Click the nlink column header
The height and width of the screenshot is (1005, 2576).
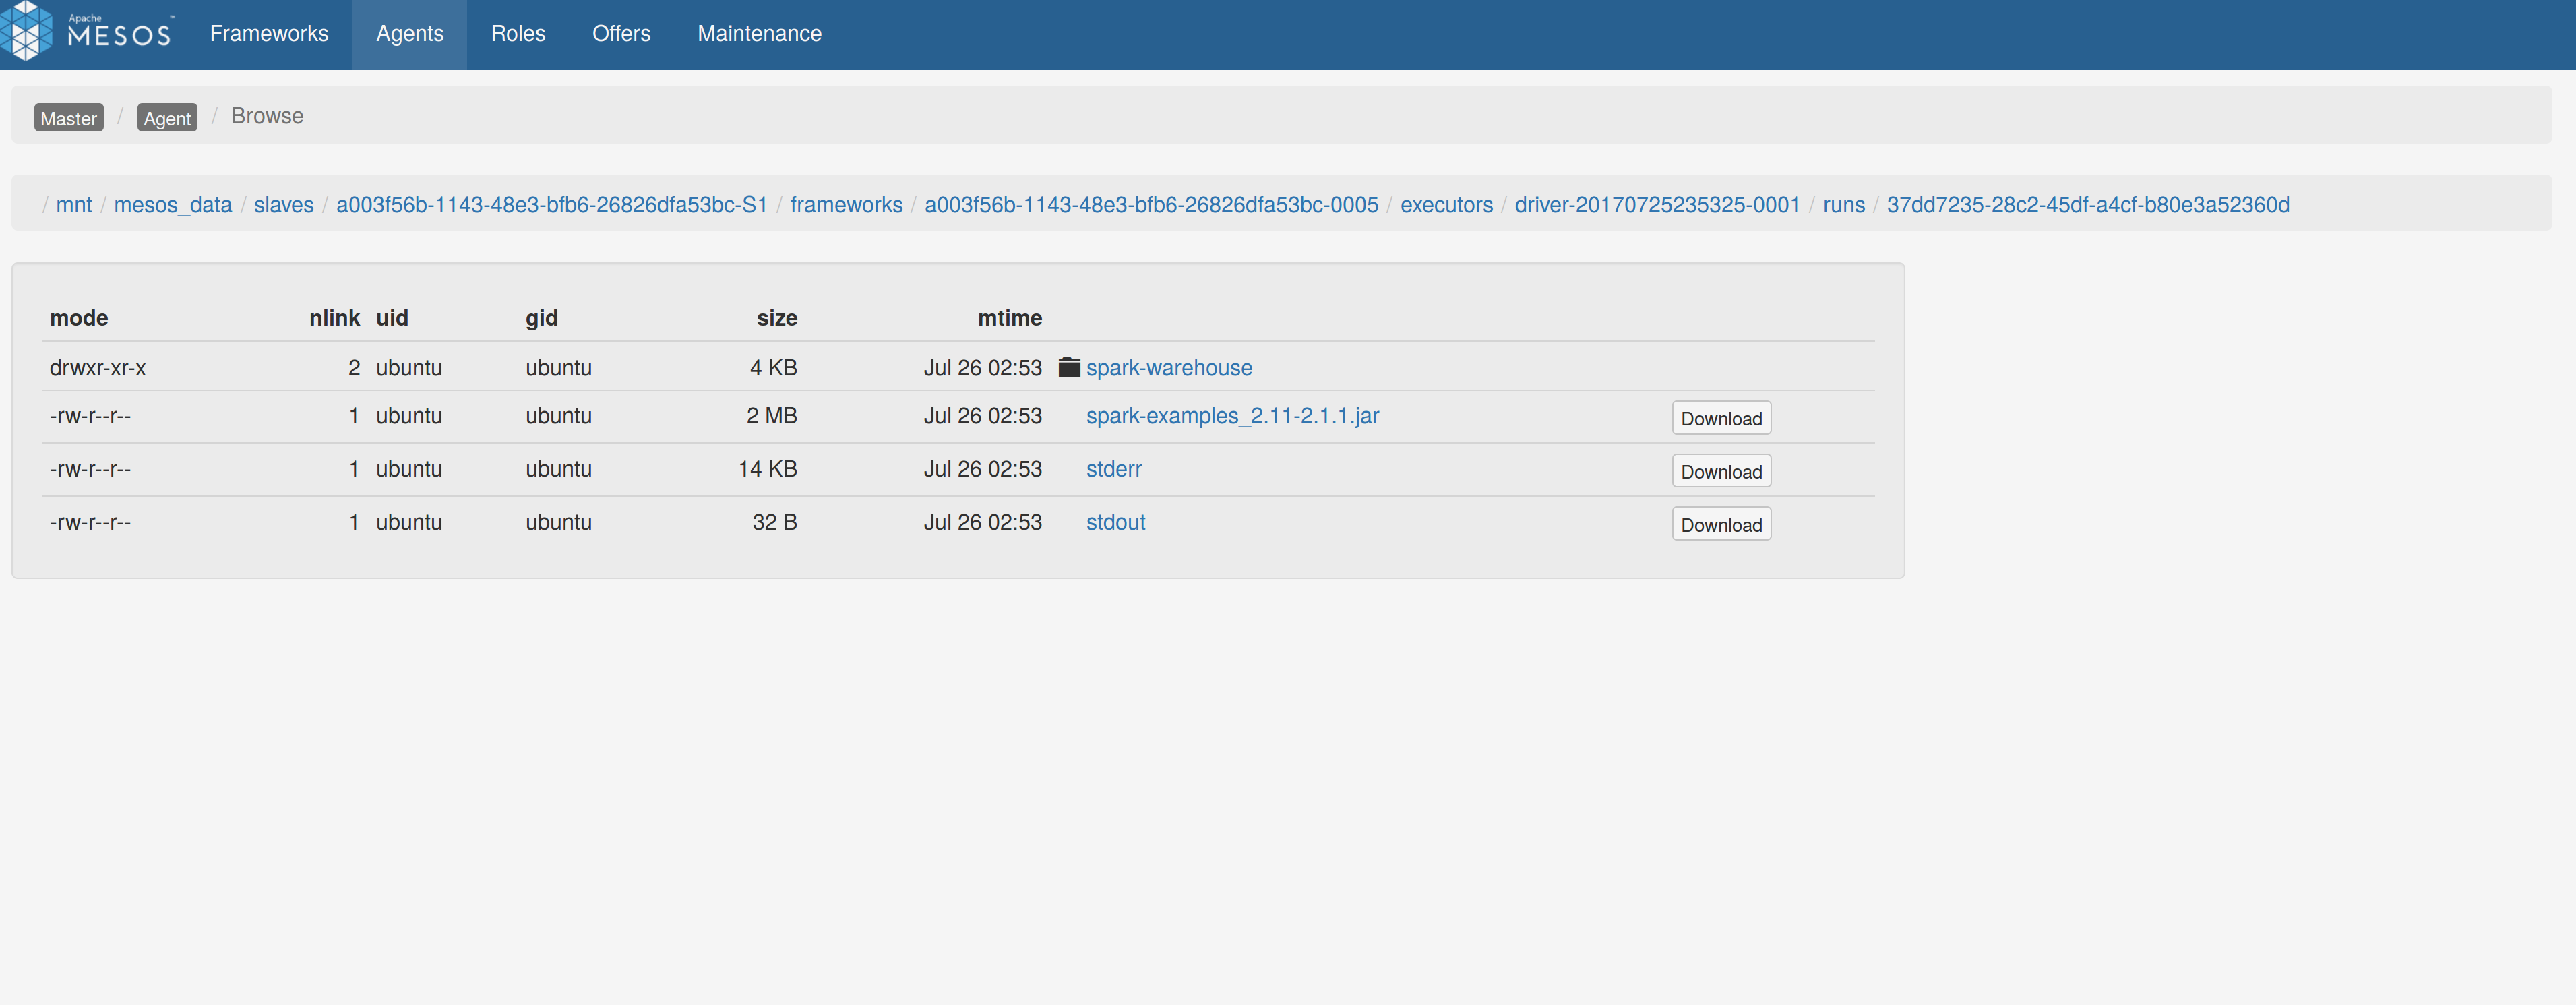[x=334, y=318]
